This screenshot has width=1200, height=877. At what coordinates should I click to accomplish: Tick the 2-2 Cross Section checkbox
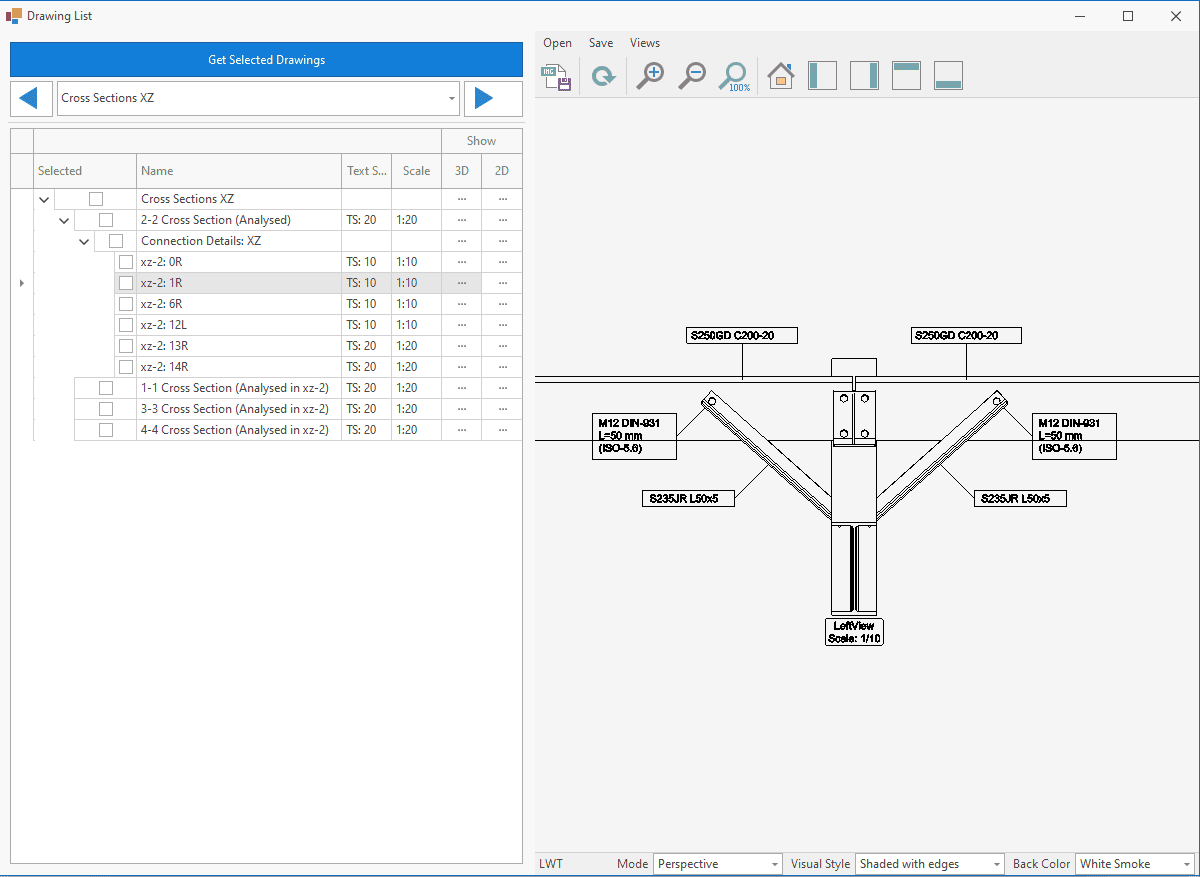coord(106,220)
